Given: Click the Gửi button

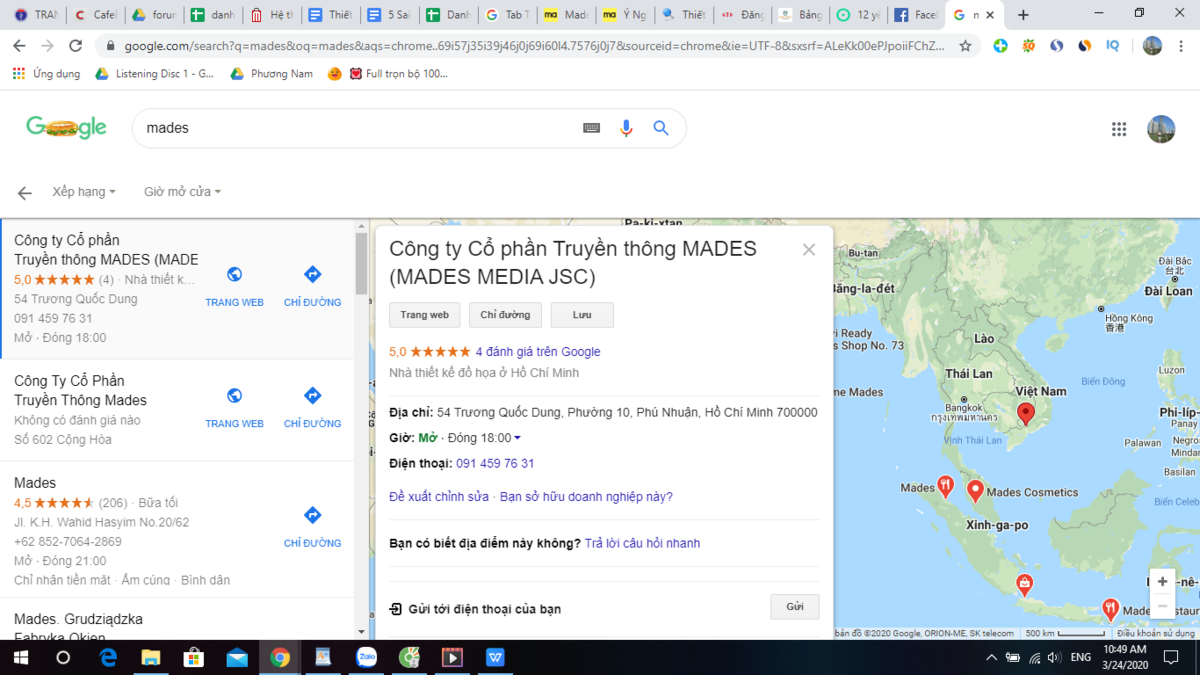Looking at the screenshot, I should click(795, 607).
